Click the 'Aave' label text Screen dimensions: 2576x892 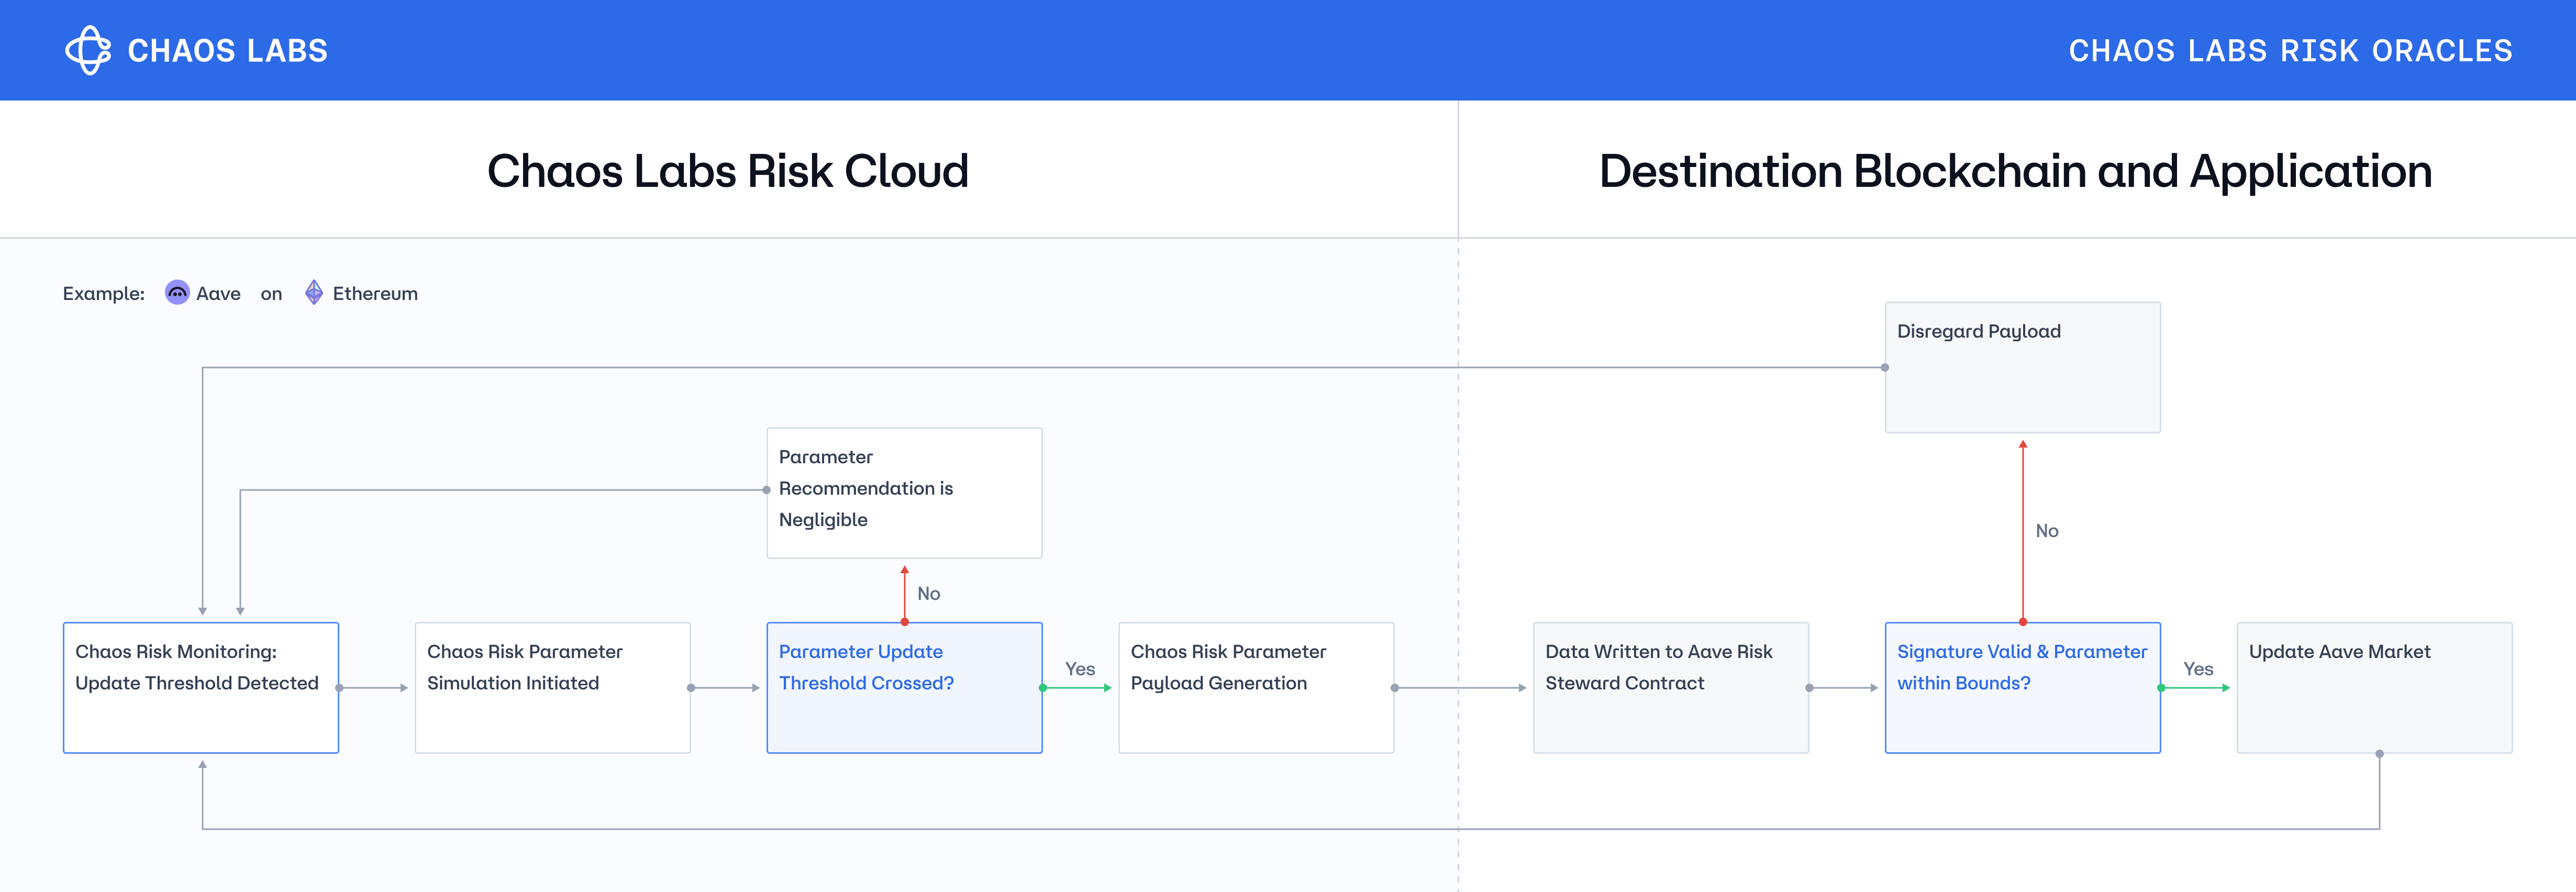point(218,294)
